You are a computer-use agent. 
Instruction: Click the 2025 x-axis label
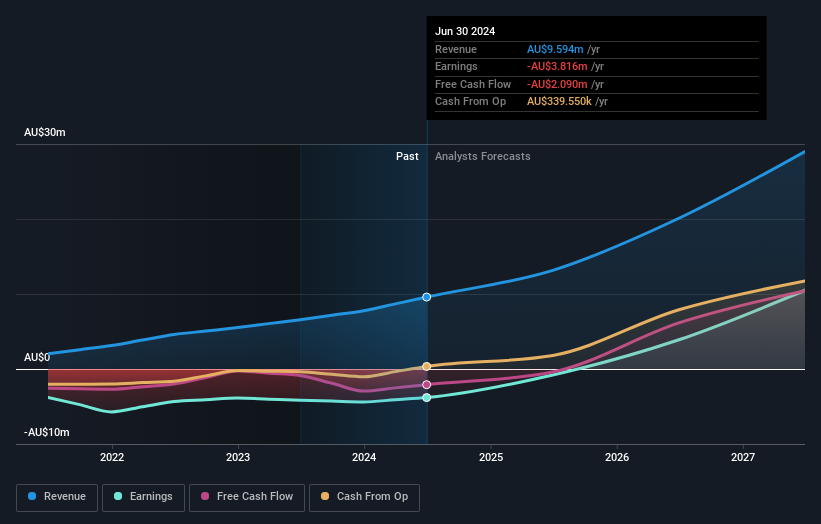491,458
